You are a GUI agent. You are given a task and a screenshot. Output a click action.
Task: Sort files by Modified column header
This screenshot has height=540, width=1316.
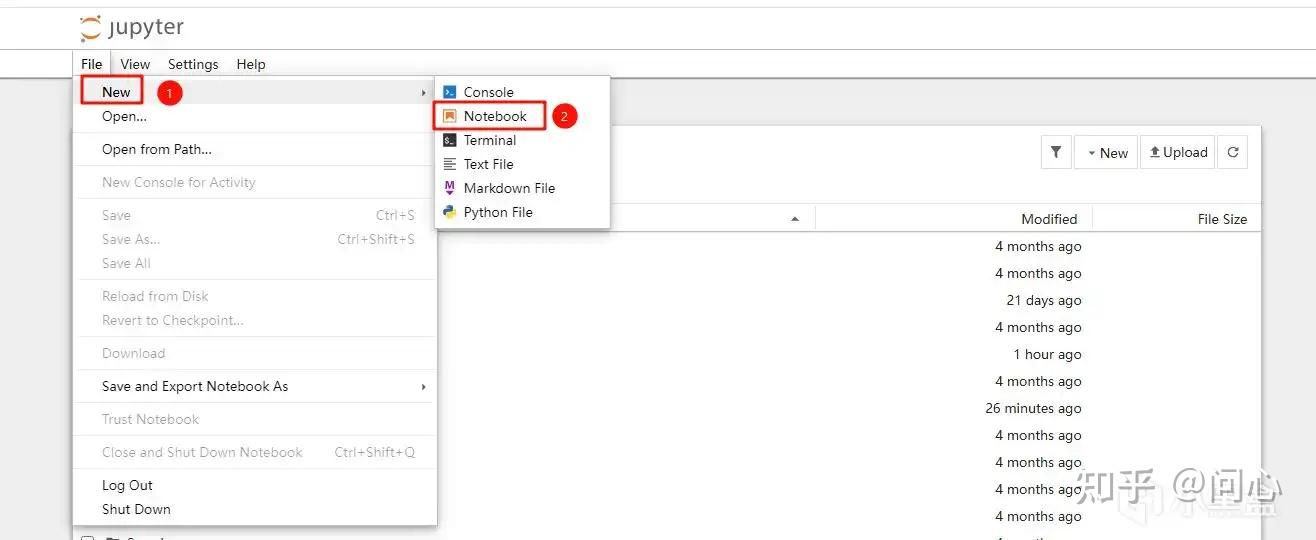point(1049,219)
